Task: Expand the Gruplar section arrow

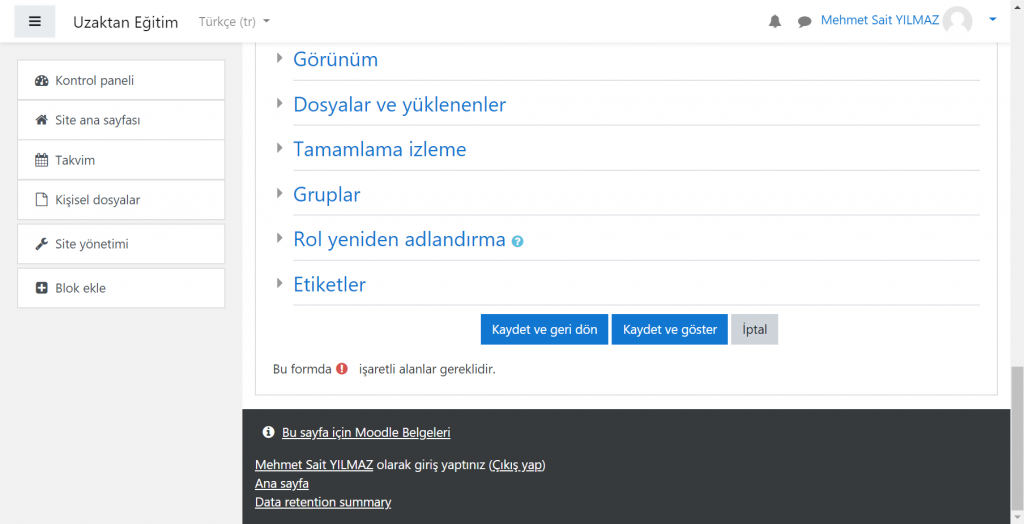Action: click(x=280, y=193)
